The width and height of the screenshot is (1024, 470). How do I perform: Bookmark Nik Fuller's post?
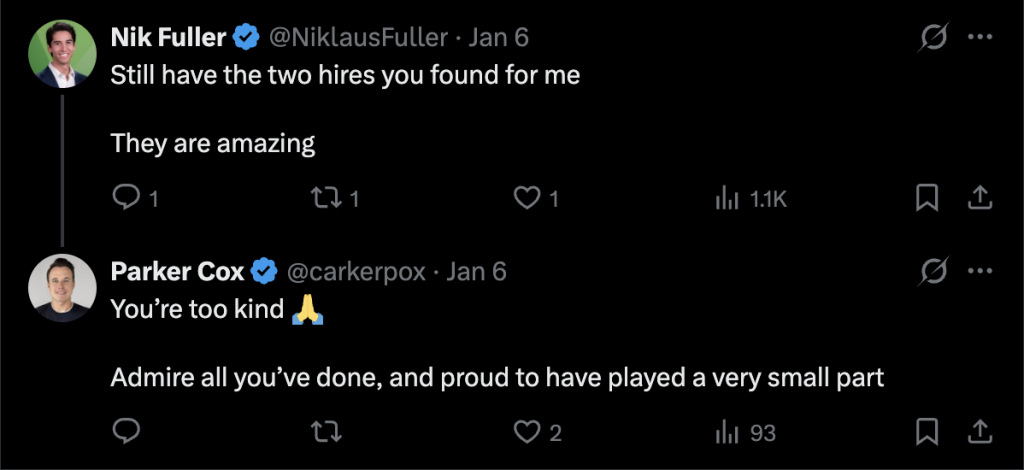(x=928, y=199)
